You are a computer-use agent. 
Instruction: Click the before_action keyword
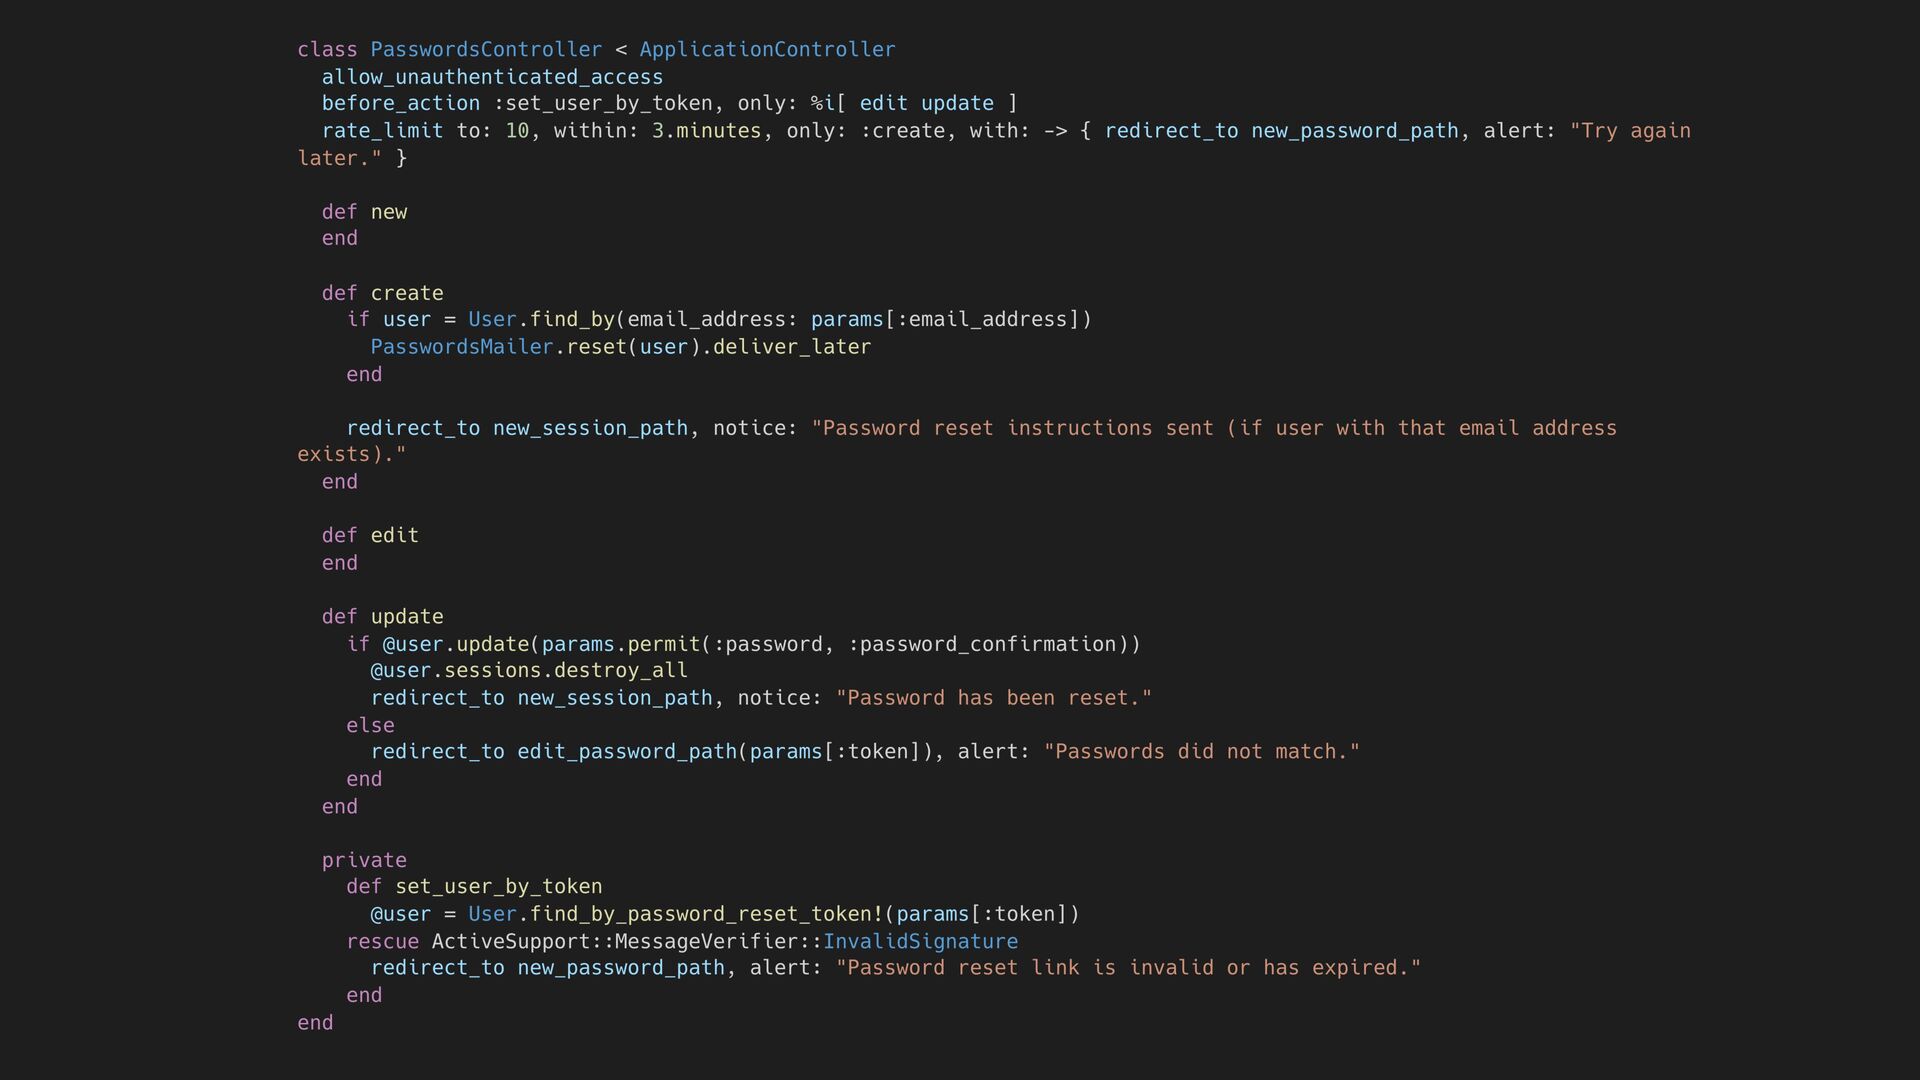click(x=400, y=104)
